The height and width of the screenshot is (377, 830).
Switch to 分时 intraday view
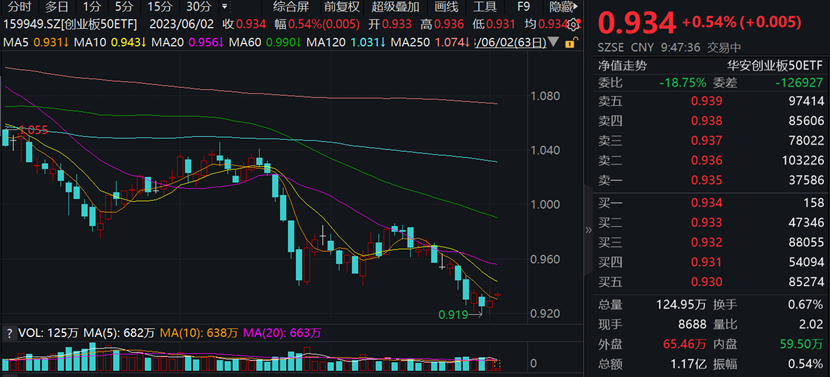(x=20, y=7)
